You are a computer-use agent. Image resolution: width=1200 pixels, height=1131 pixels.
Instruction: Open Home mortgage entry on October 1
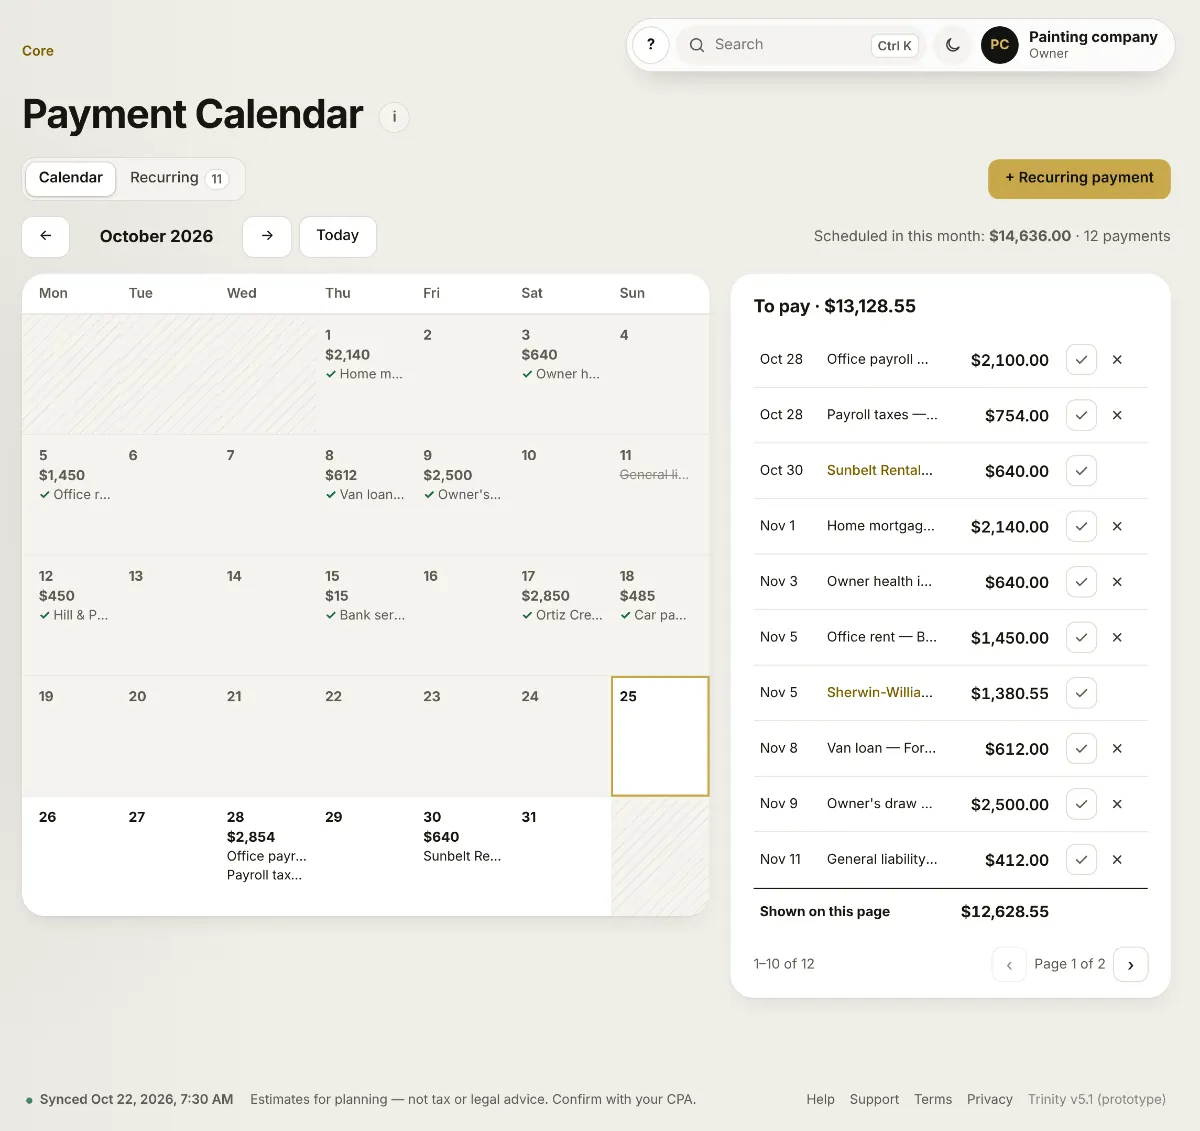pos(364,374)
